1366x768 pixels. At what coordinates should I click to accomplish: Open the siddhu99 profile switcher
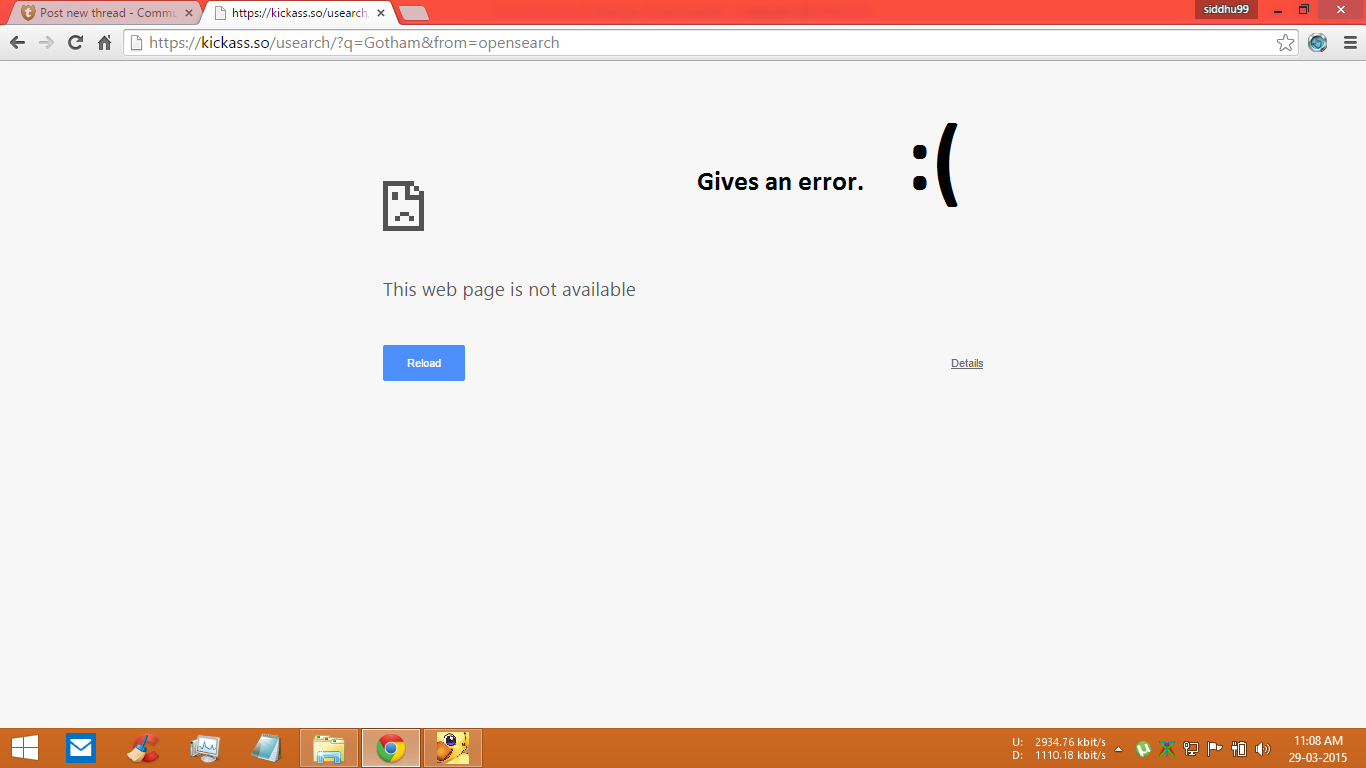point(1225,9)
